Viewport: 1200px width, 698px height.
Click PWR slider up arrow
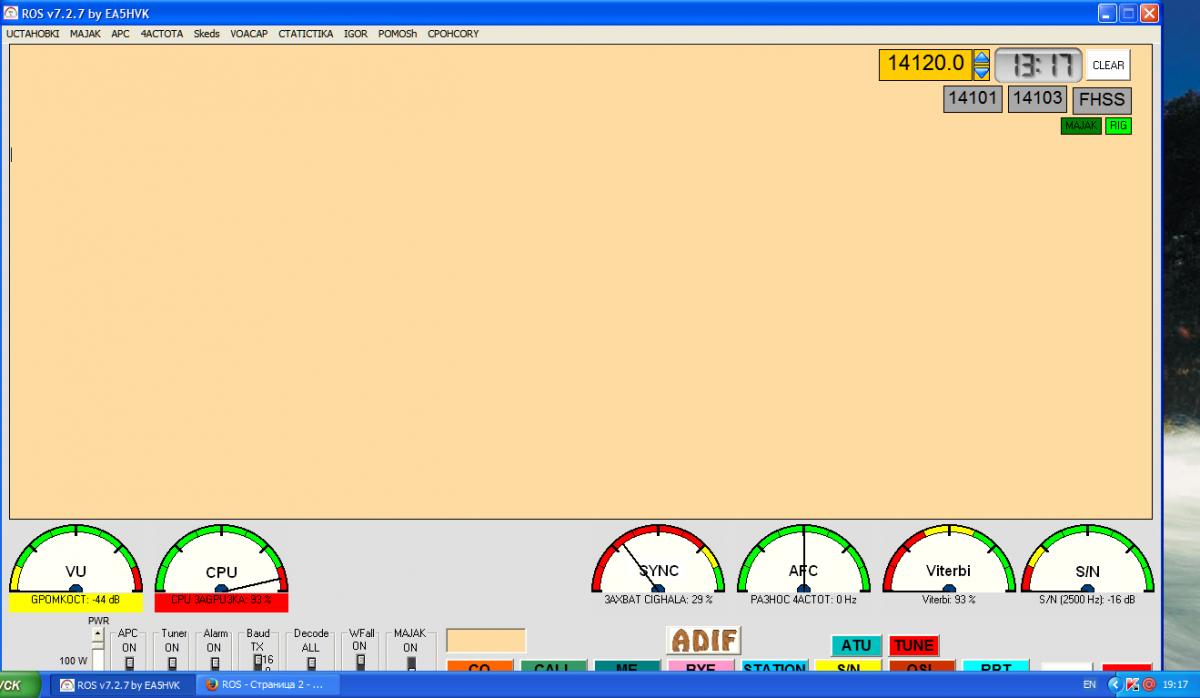coord(98,634)
